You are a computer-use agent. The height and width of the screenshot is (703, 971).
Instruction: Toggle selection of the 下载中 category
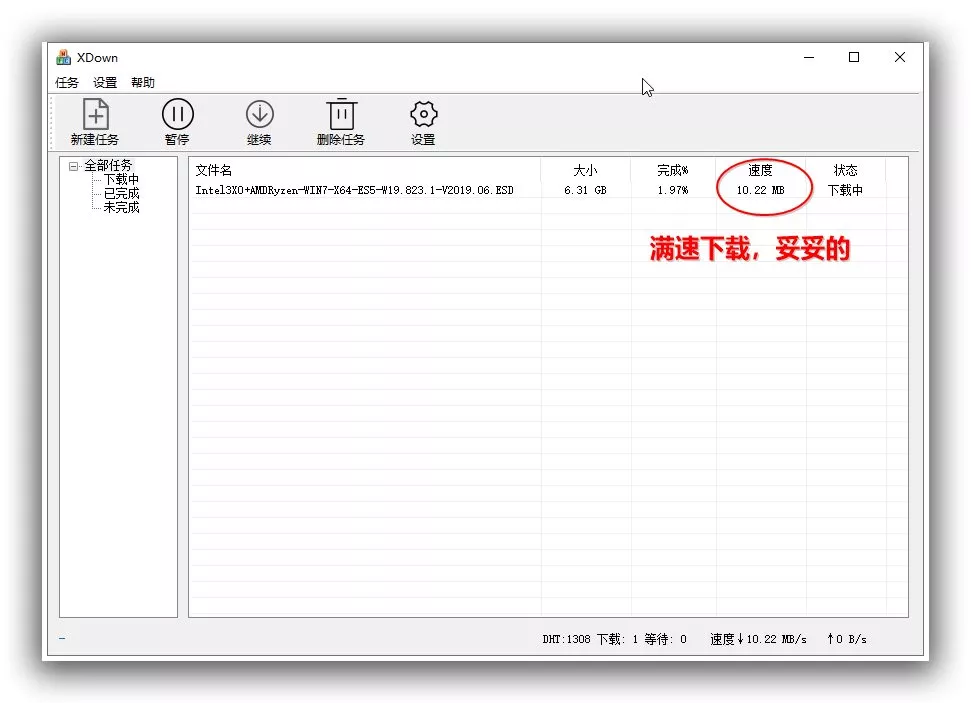pyautogui.click(x=120, y=179)
